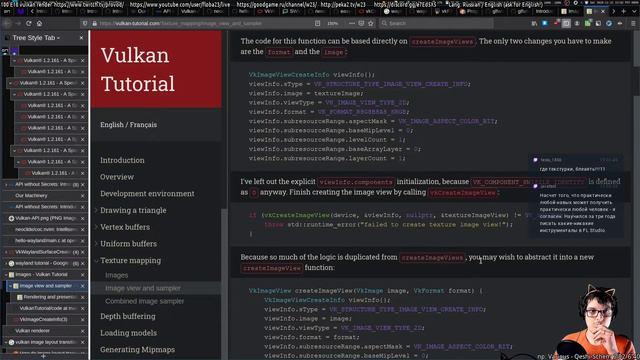Open the Introduction chapter

pyautogui.click(x=122, y=160)
